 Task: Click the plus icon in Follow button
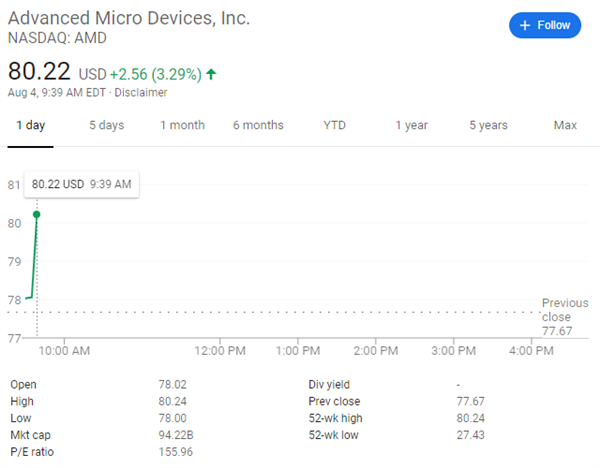525,25
